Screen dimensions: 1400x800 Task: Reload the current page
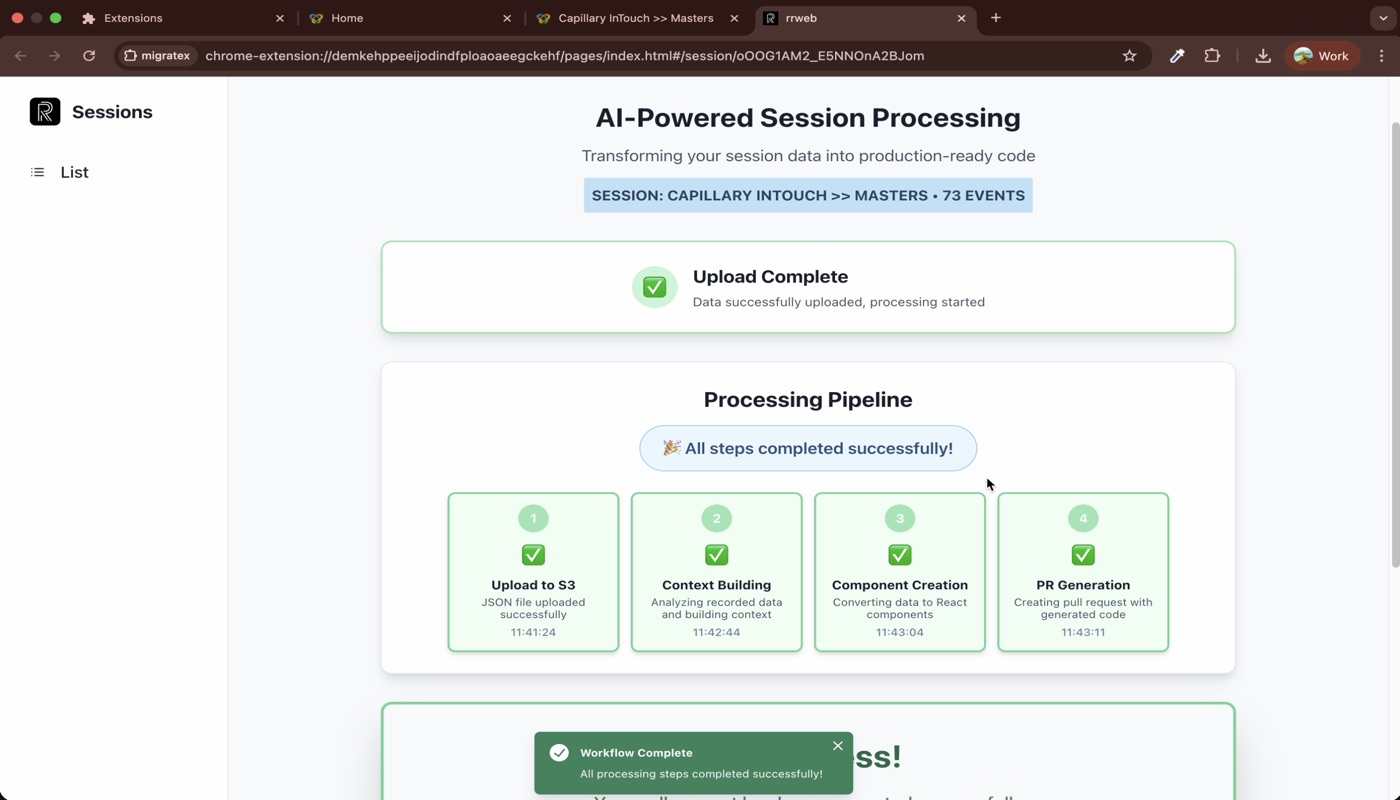coord(89,56)
